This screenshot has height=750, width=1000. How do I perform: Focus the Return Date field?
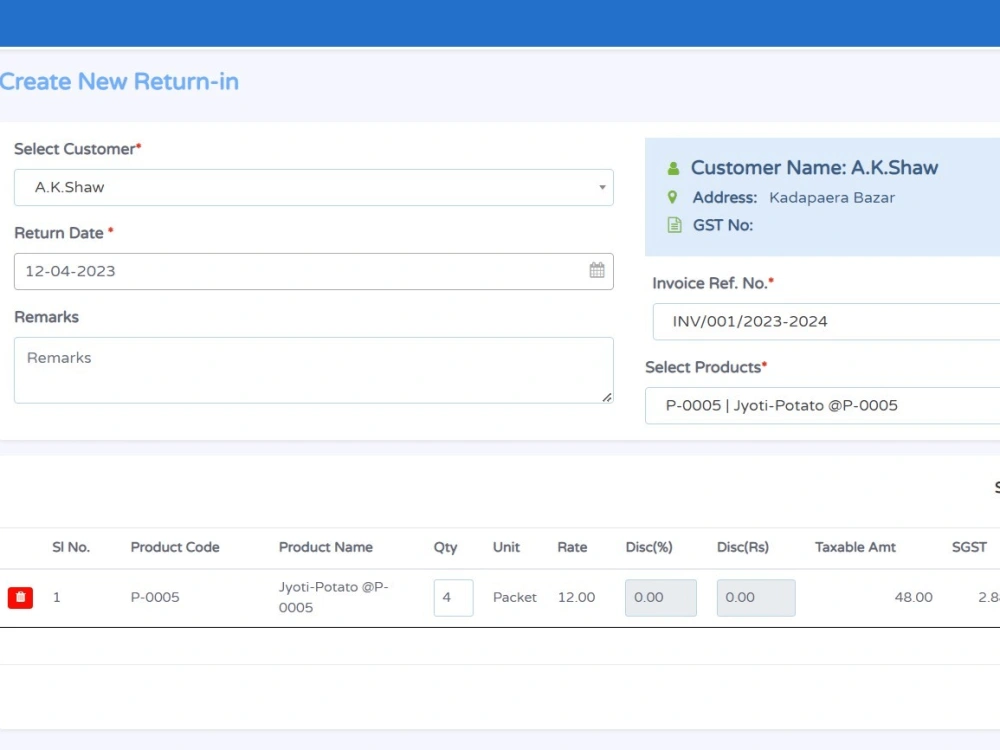(x=314, y=272)
